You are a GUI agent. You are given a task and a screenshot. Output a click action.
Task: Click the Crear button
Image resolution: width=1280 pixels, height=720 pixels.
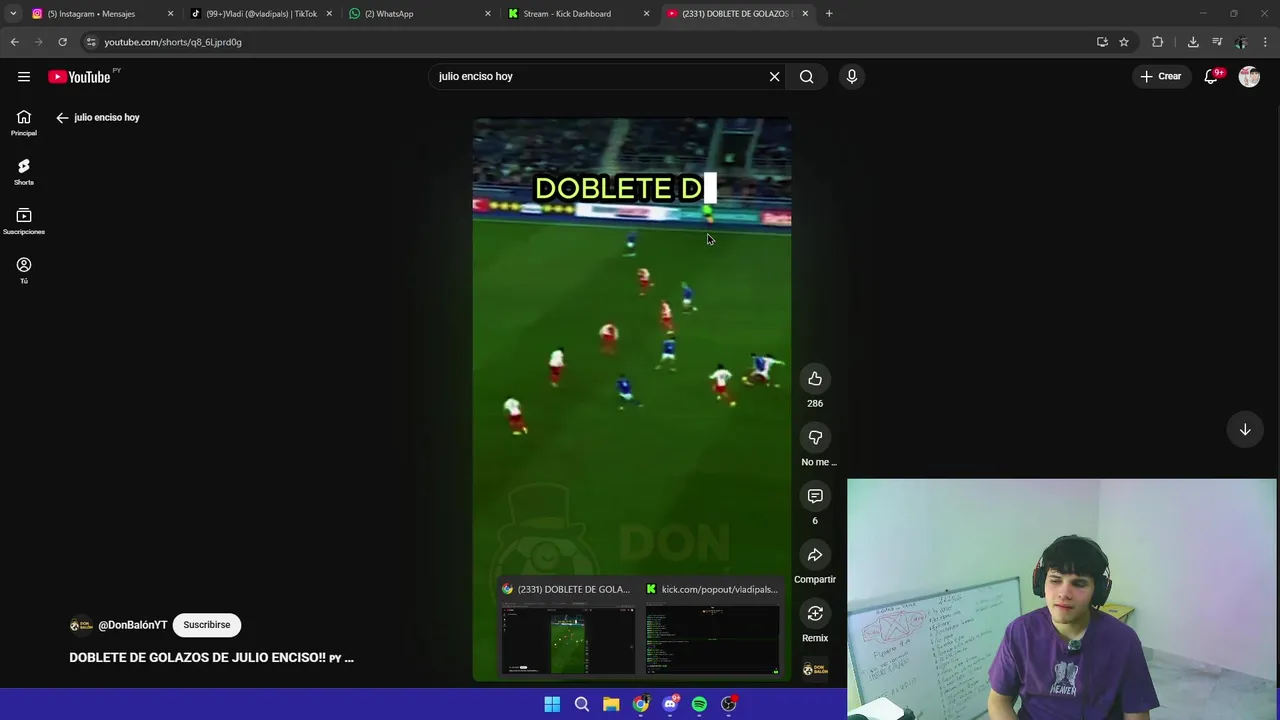click(x=1161, y=76)
